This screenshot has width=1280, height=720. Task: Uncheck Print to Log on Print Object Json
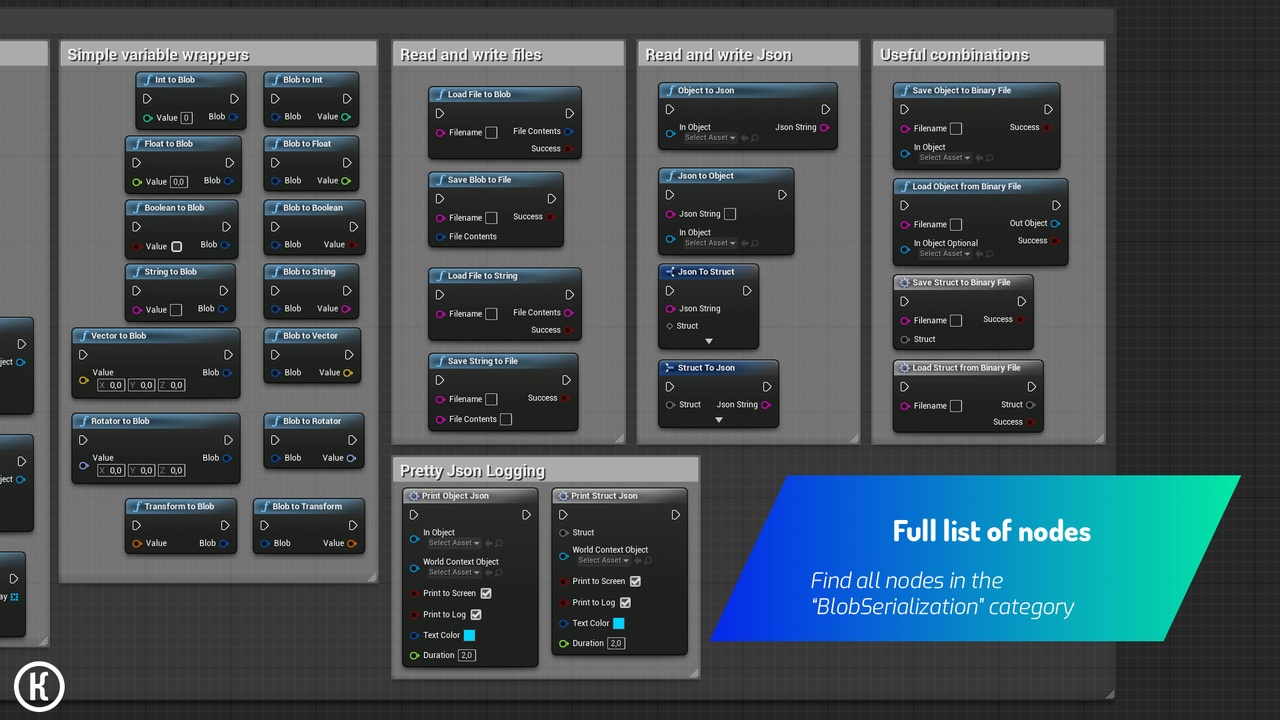(x=476, y=614)
